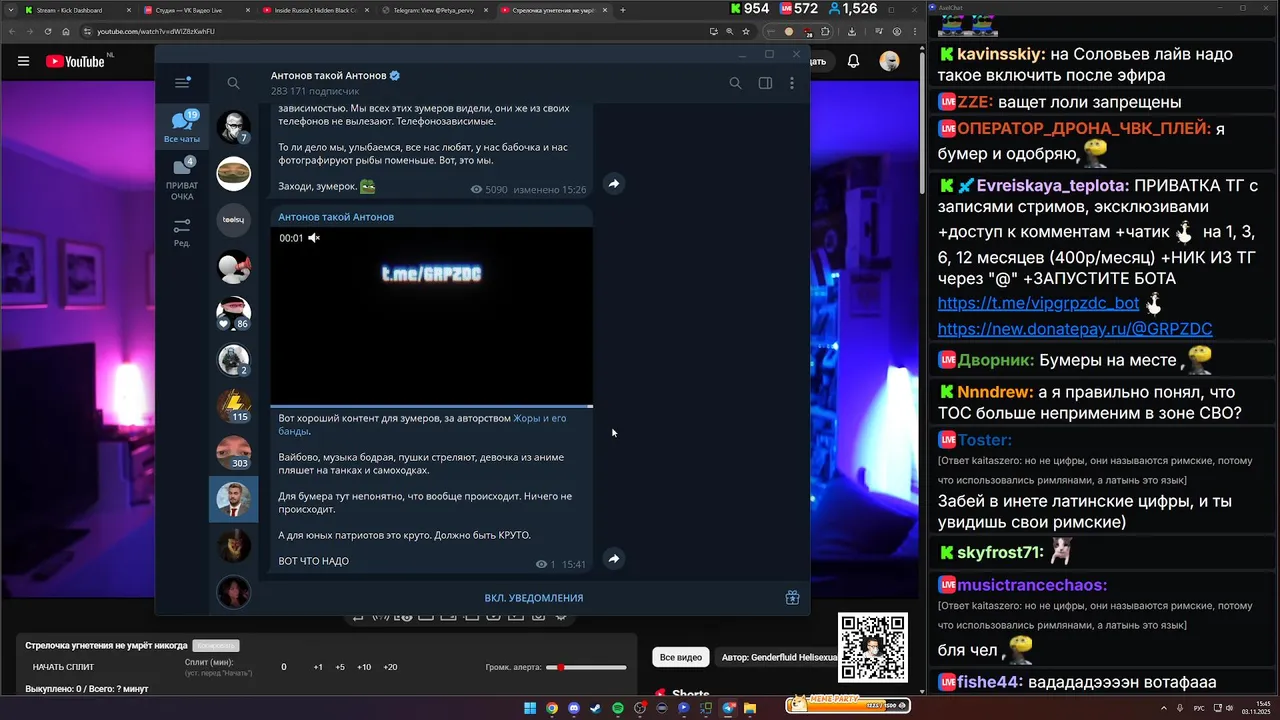
Task: Reload the YouTube page
Action: tap(48, 31)
